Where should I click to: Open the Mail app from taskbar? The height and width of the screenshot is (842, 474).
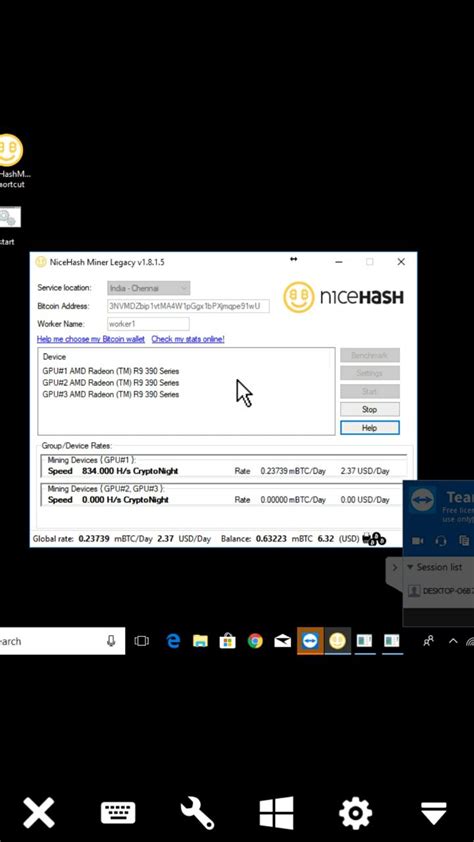tap(282, 641)
